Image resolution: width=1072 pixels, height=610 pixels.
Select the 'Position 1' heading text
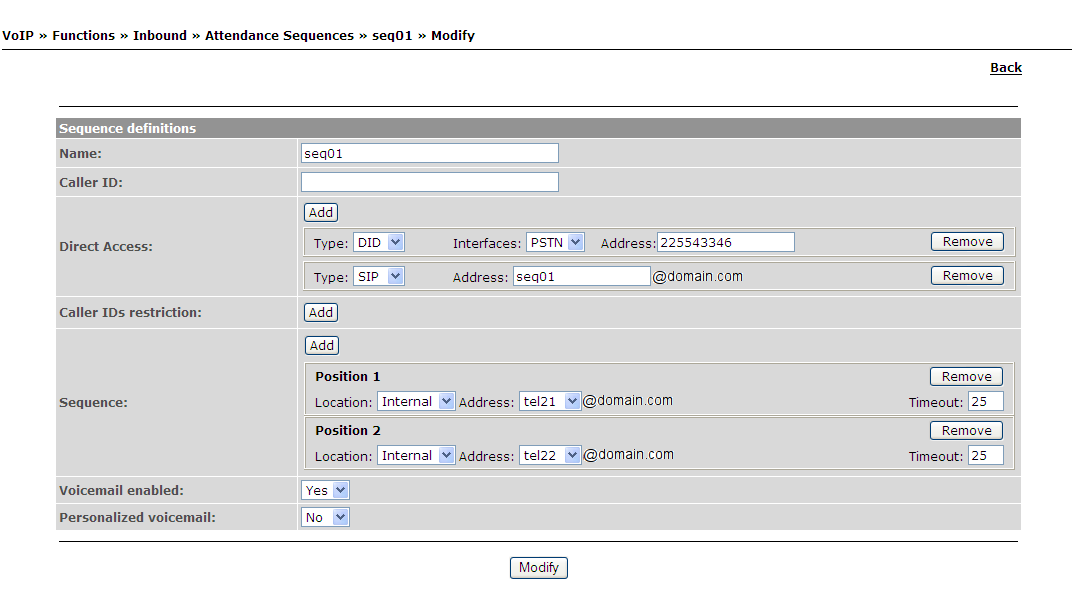(x=347, y=377)
